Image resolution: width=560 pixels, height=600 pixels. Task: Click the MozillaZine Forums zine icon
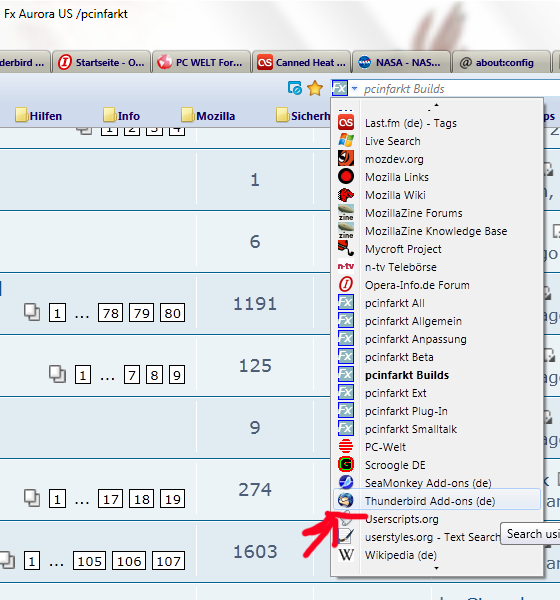[x=346, y=213]
